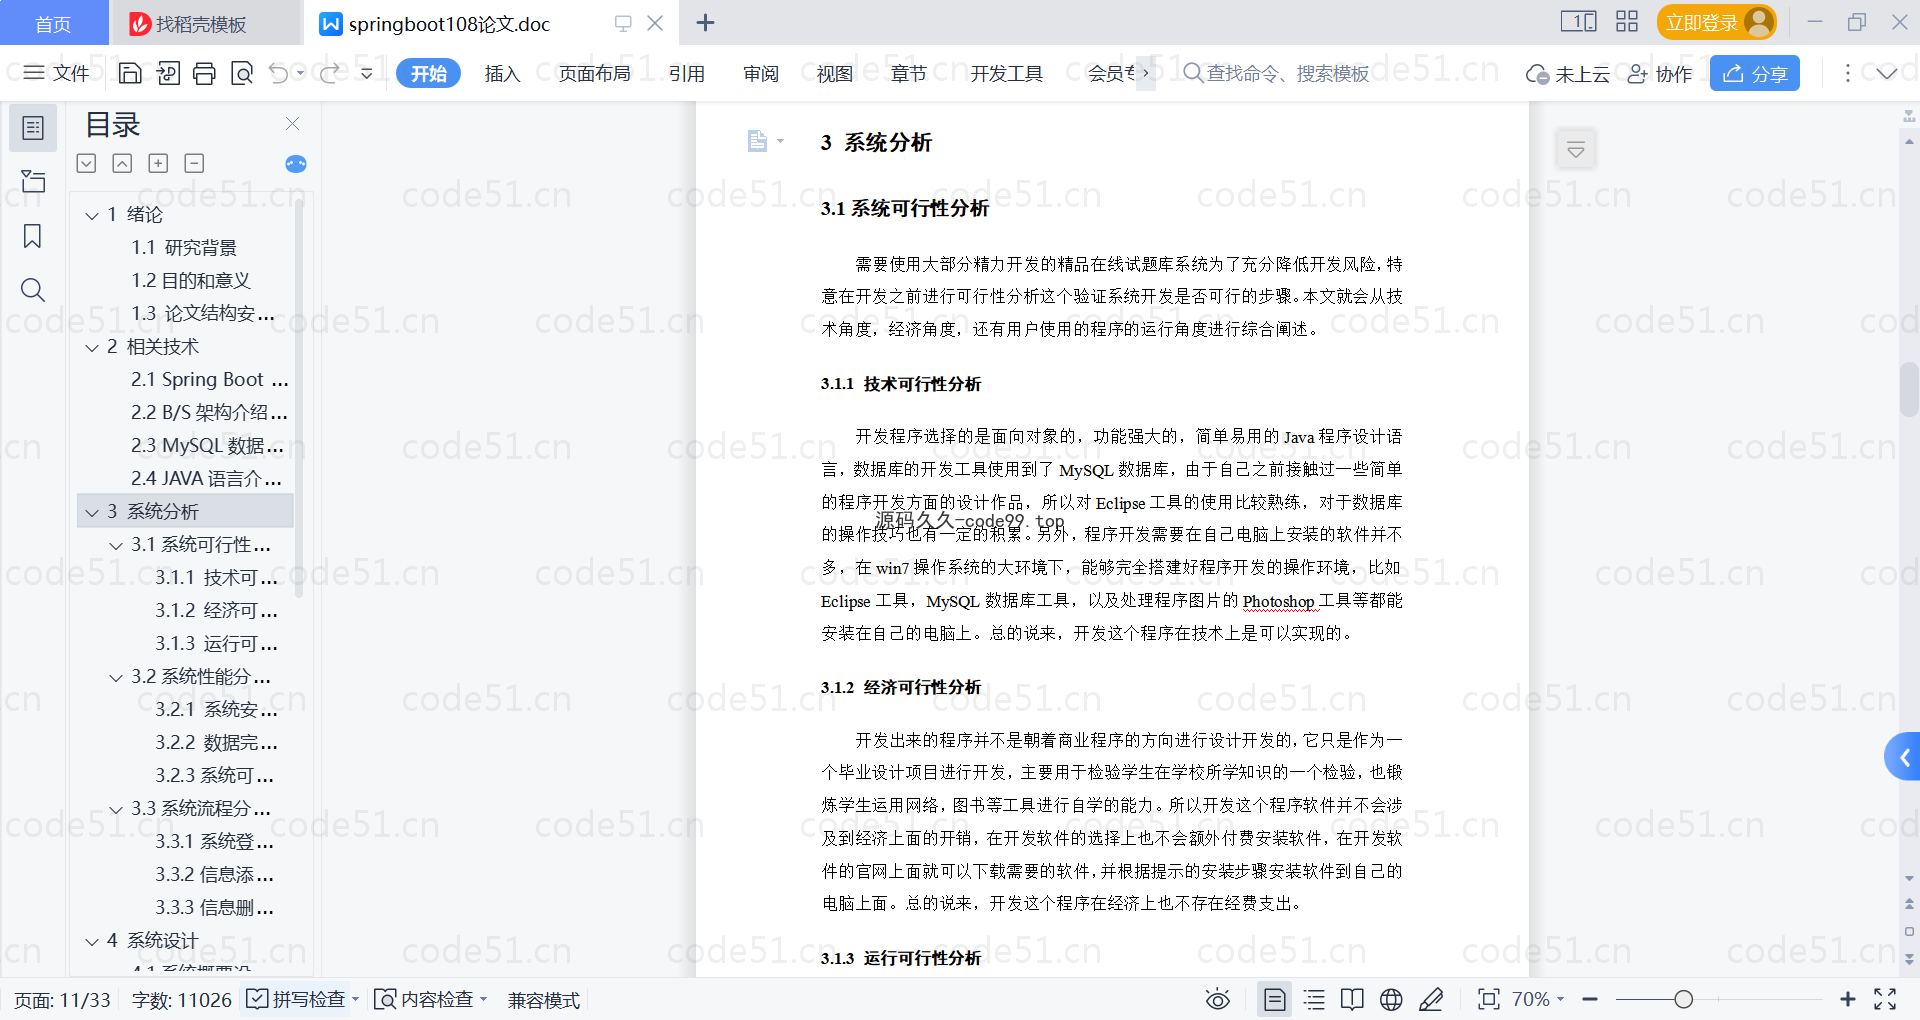
Task: Select outline entry 2.1 Spring Boot
Action: 210,380
